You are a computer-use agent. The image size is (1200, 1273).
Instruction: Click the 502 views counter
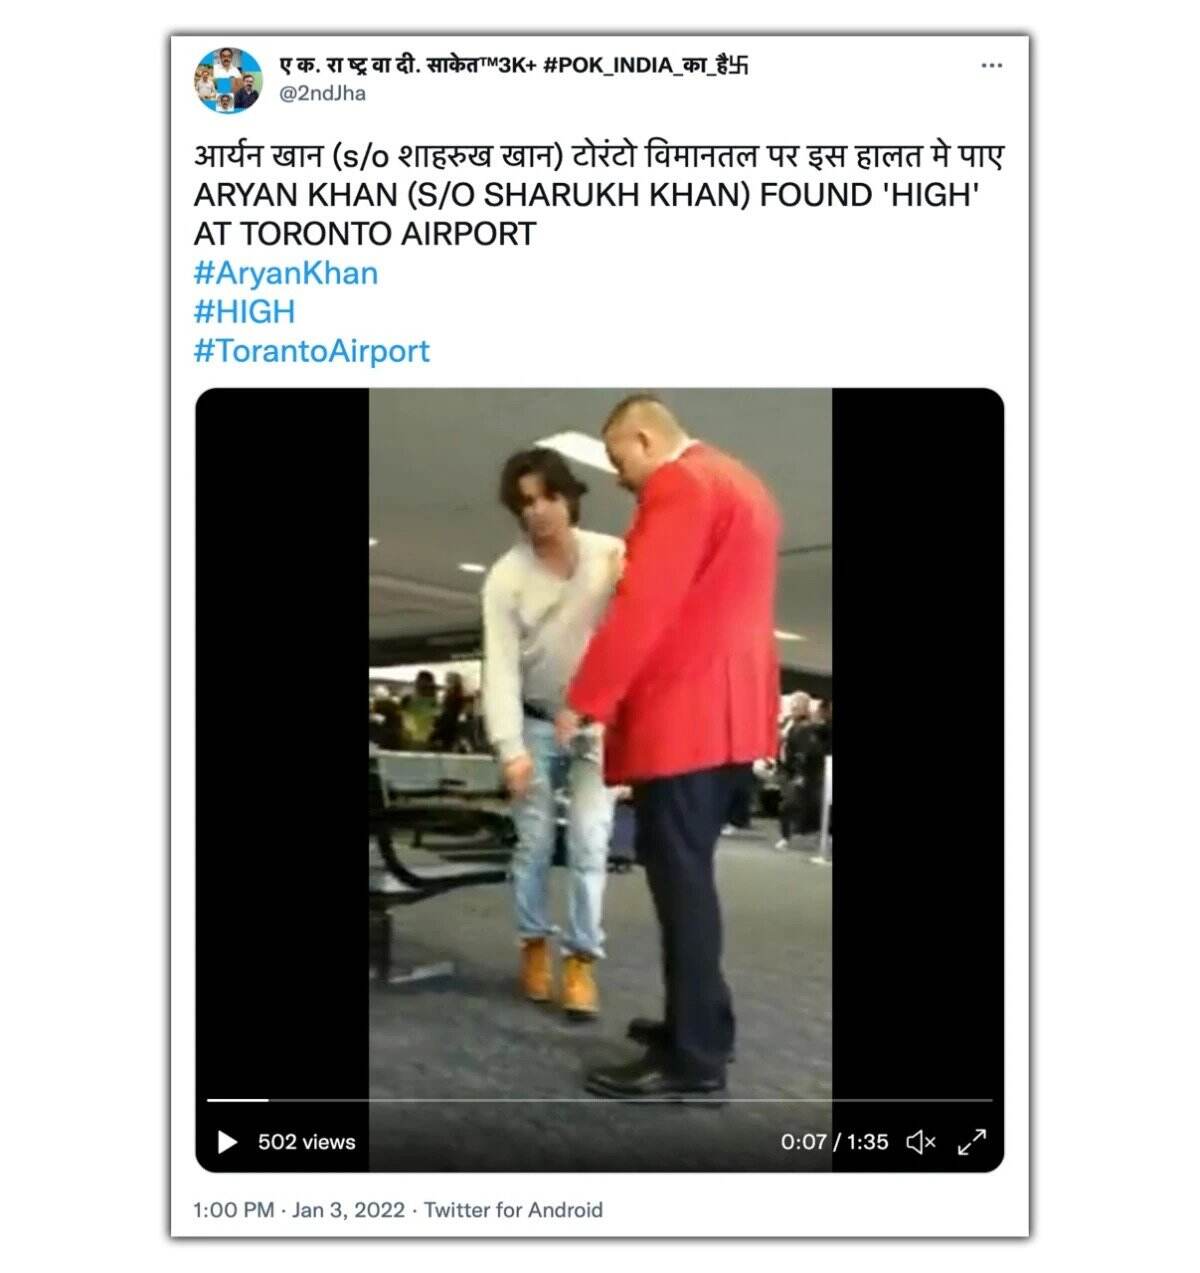tap(306, 1142)
